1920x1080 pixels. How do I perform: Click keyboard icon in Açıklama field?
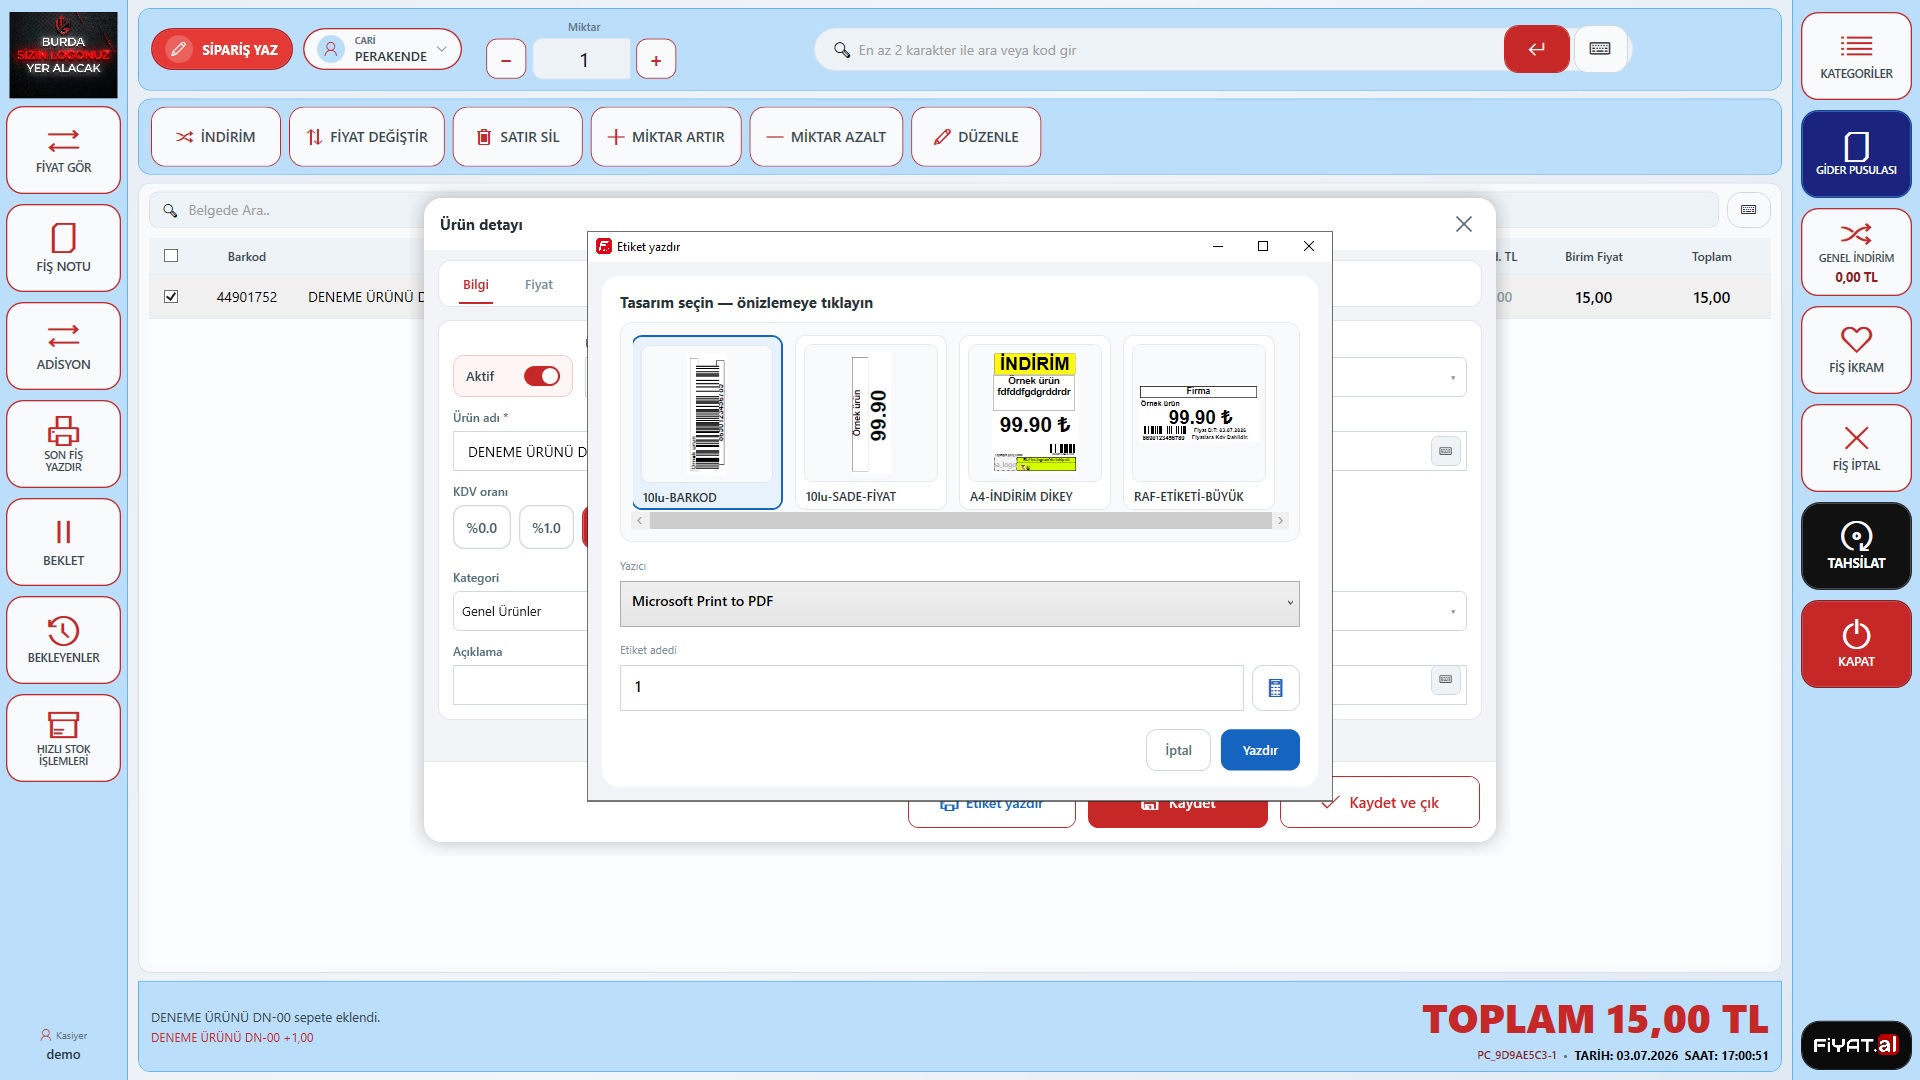coord(1445,680)
